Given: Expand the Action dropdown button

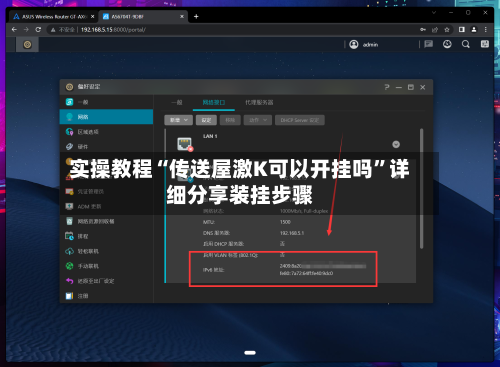Looking at the screenshot, I should click(258, 120).
